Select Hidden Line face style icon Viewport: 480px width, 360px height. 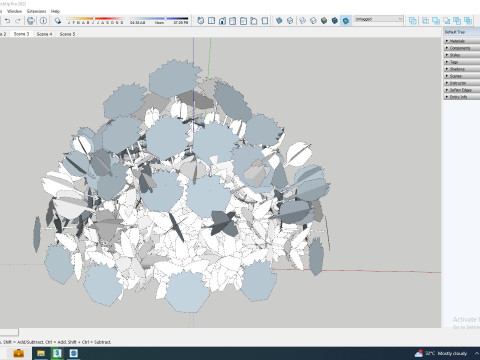313,21
